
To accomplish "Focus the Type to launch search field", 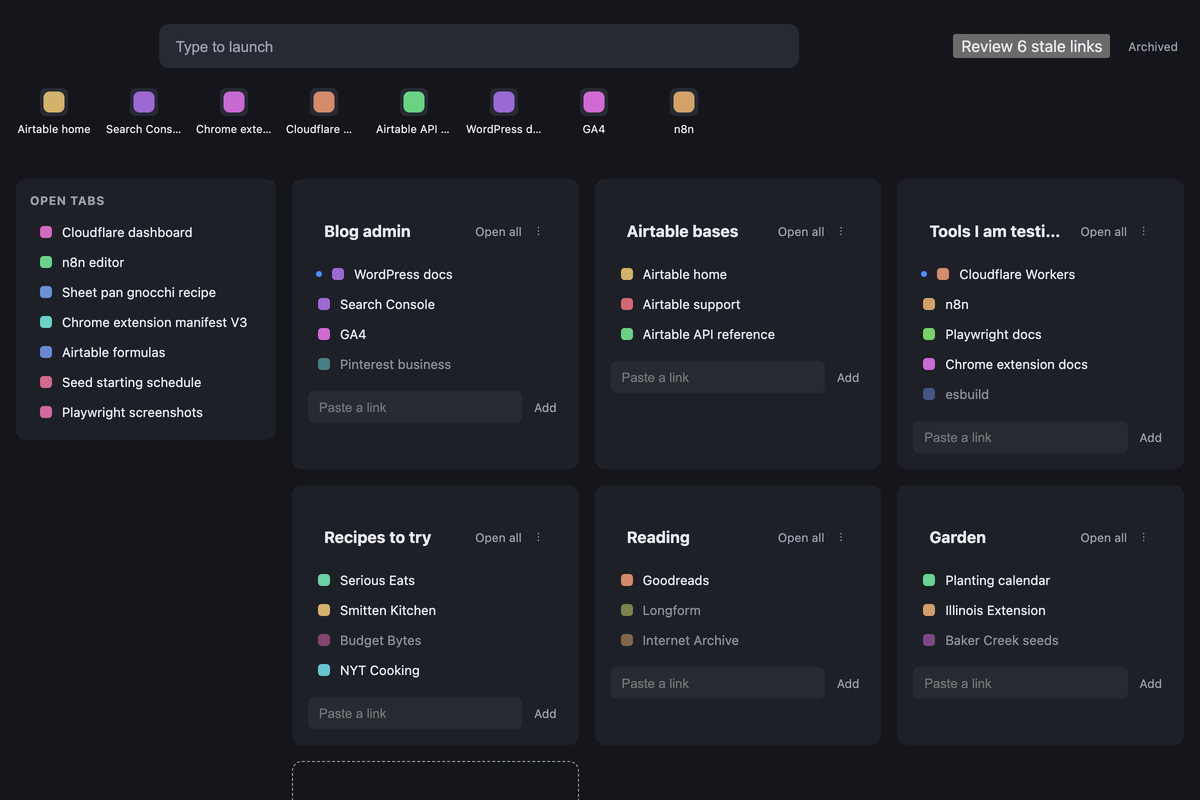I will click(479, 46).
